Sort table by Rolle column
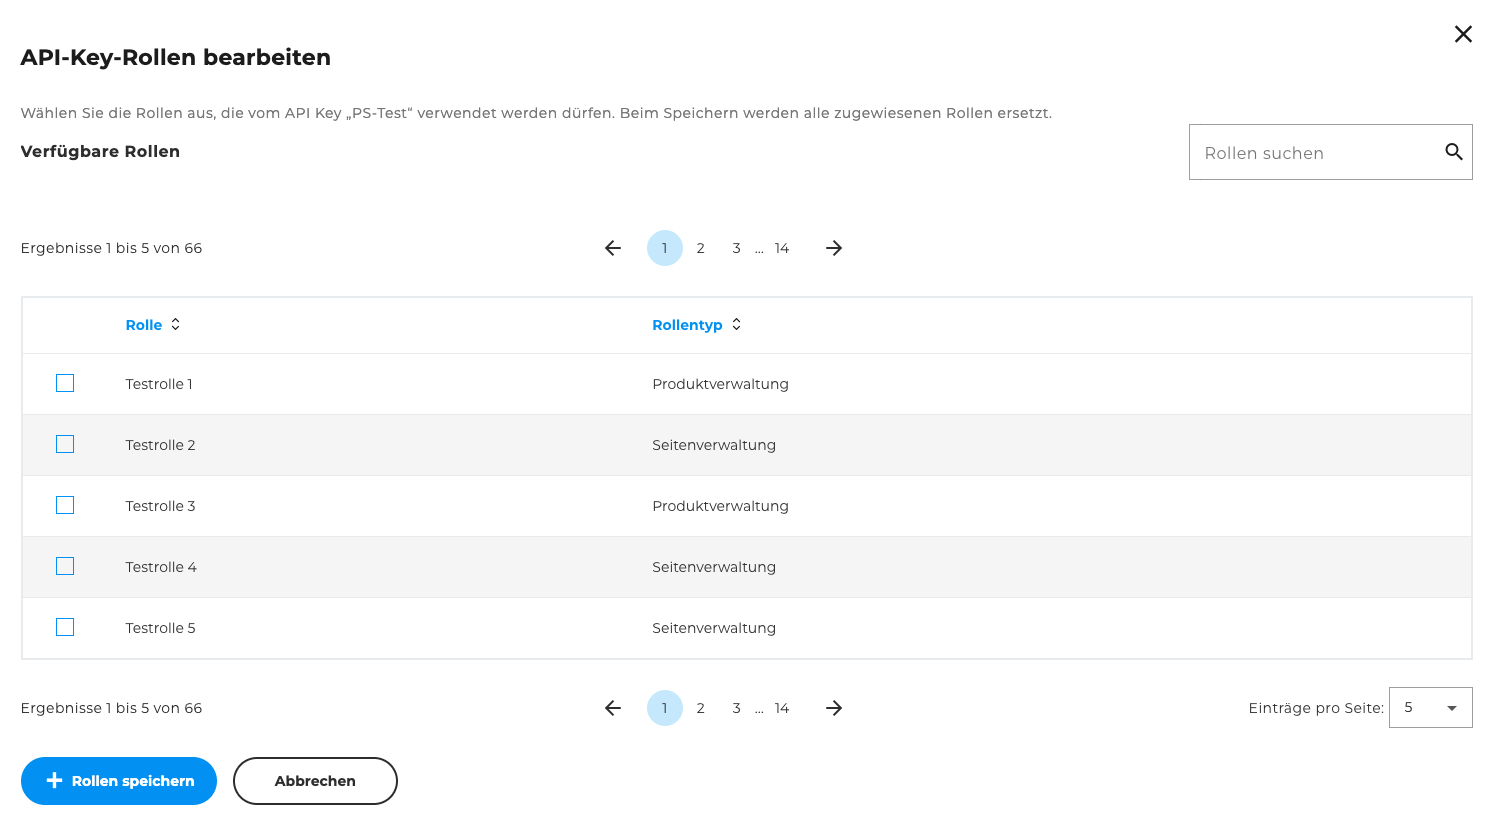 [x=175, y=324]
